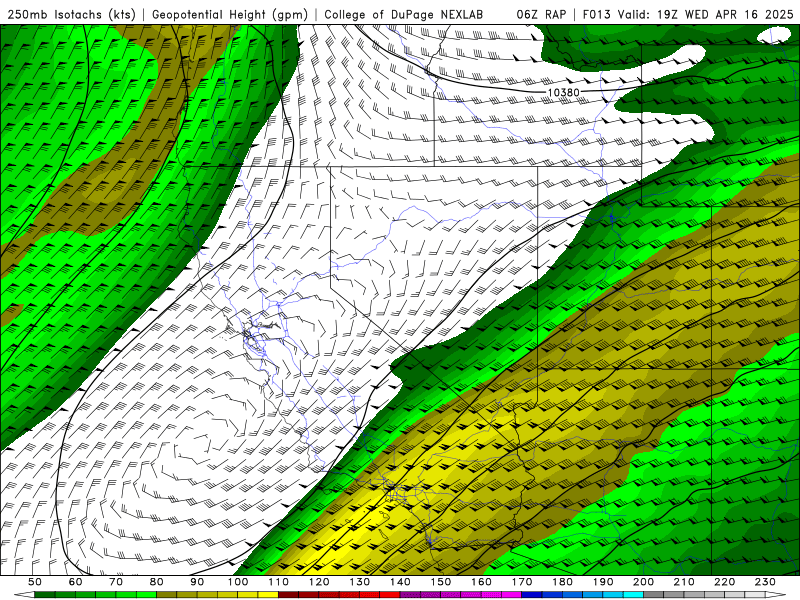The image size is (800, 600).
Task: Click the 140 value on the color scale
Action: [x=401, y=582]
